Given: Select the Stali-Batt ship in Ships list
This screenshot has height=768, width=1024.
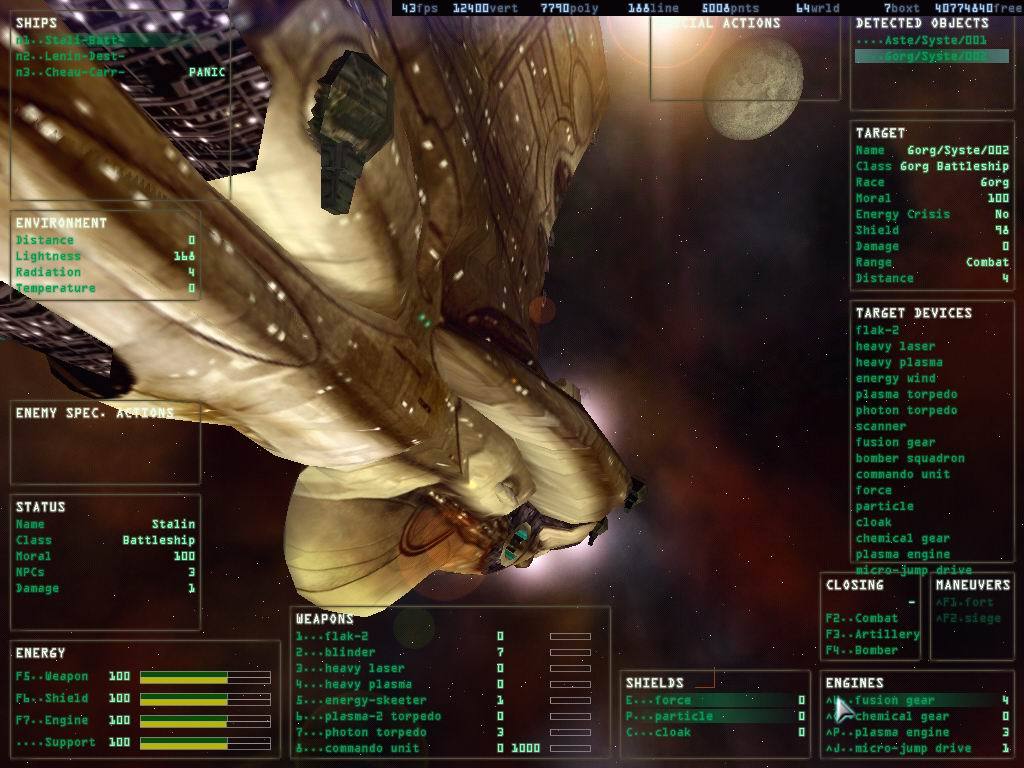Looking at the screenshot, I should pyautogui.click(x=70, y=41).
